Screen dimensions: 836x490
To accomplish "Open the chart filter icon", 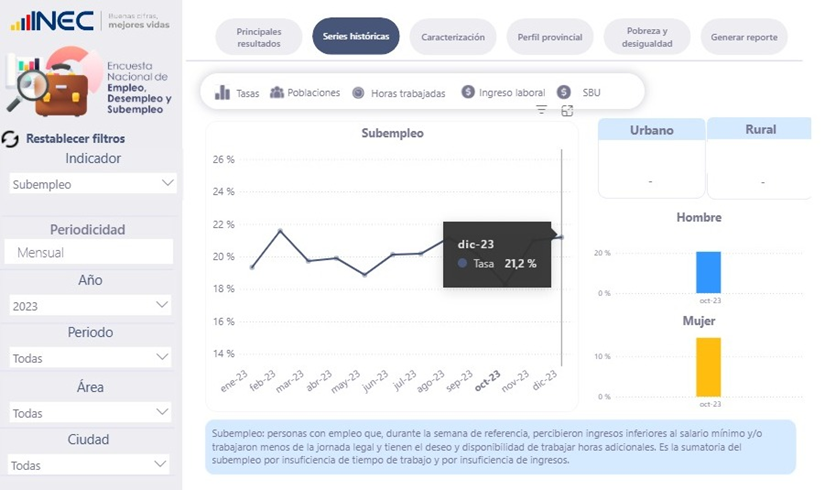I will coord(541,110).
